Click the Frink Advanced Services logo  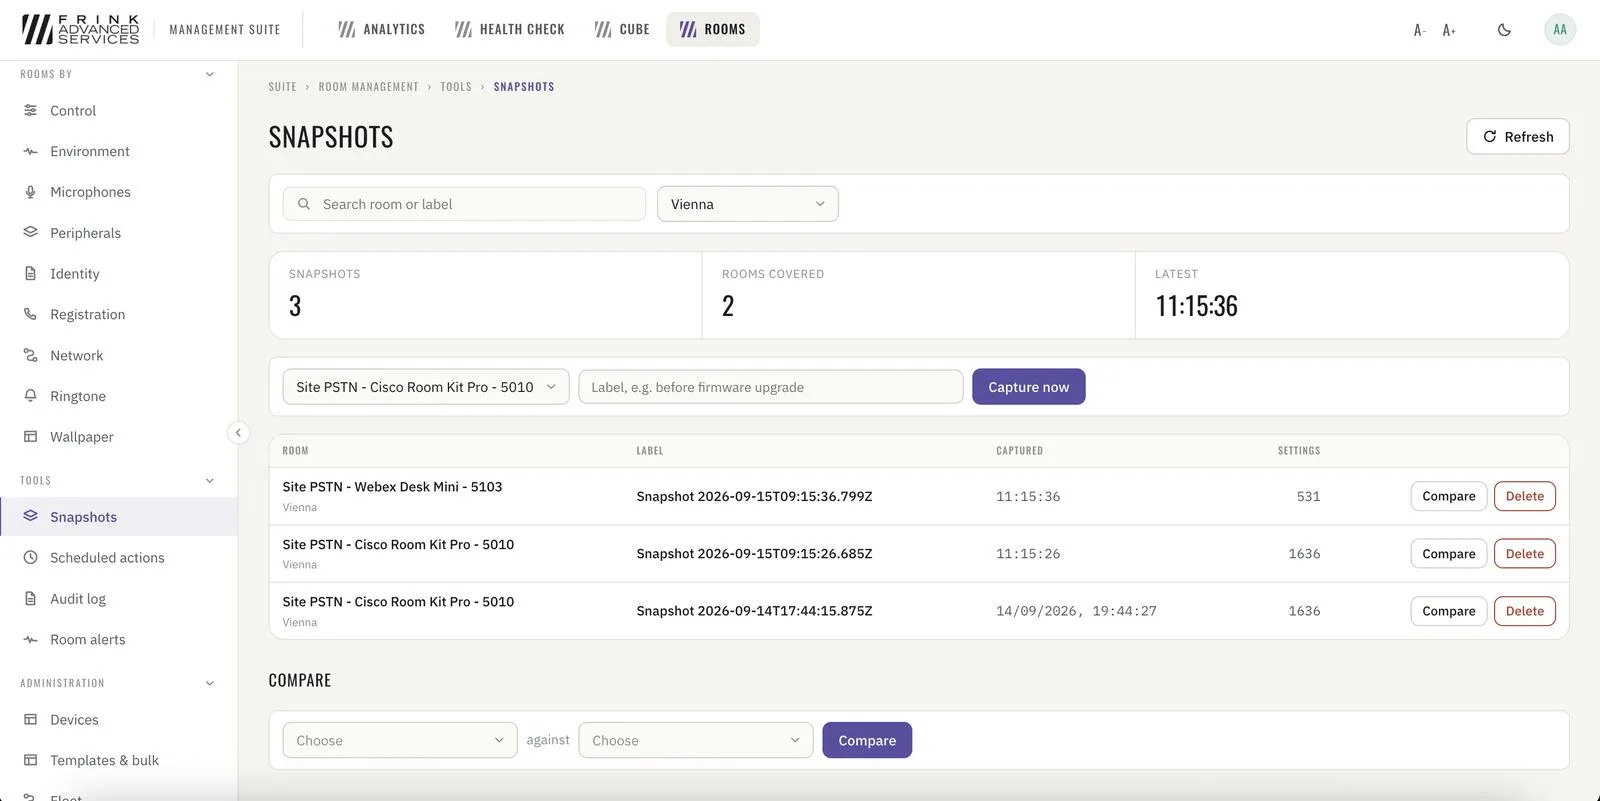pyautogui.click(x=81, y=30)
